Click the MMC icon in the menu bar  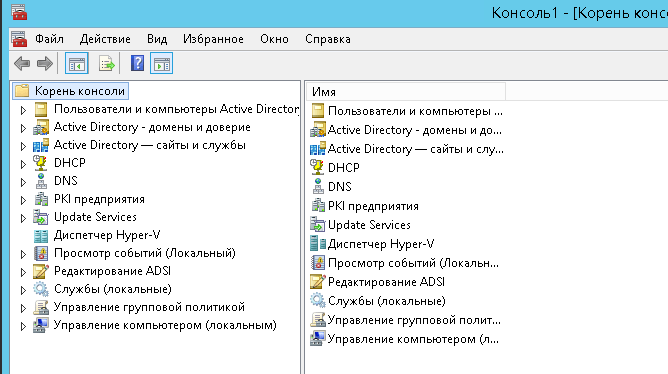19,39
